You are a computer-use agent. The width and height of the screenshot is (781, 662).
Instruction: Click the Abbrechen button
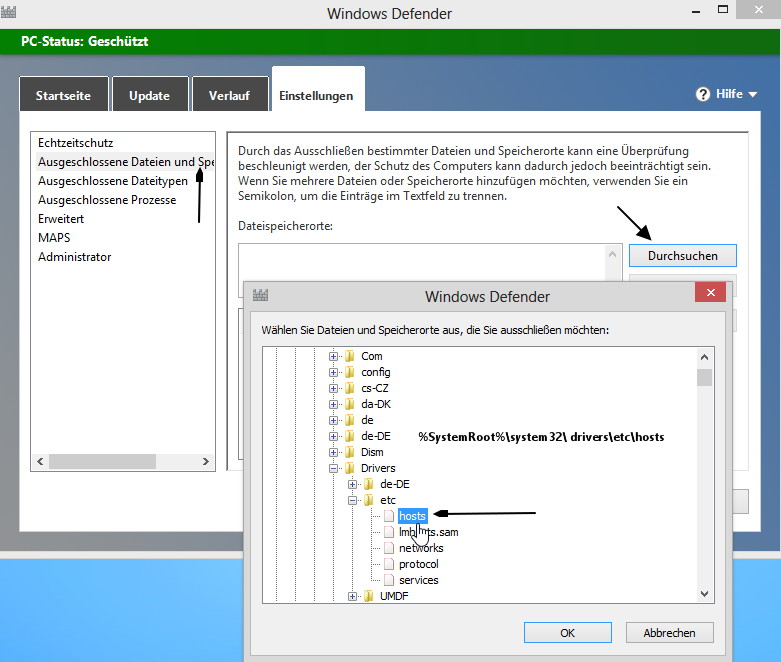point(669,633)
